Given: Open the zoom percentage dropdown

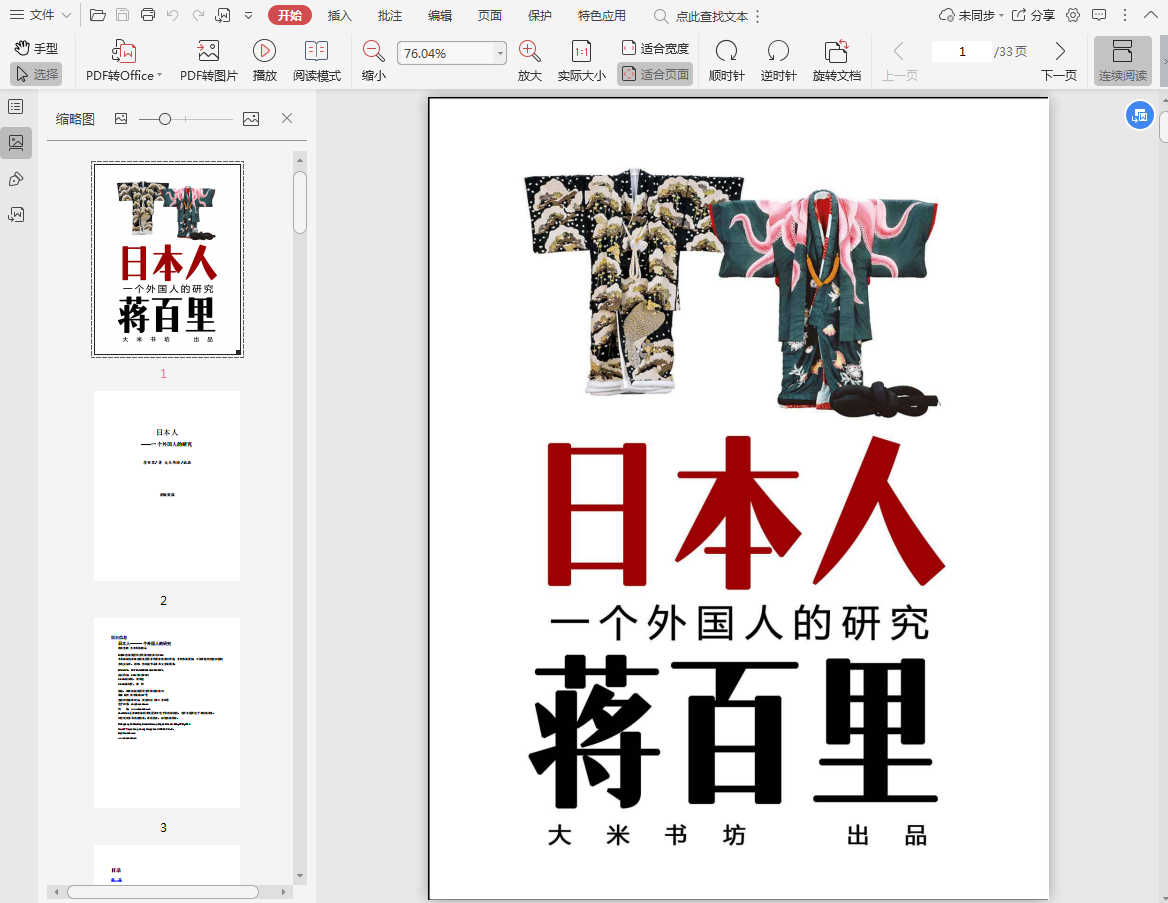Looking at the screenshot, I should point(499,54).
